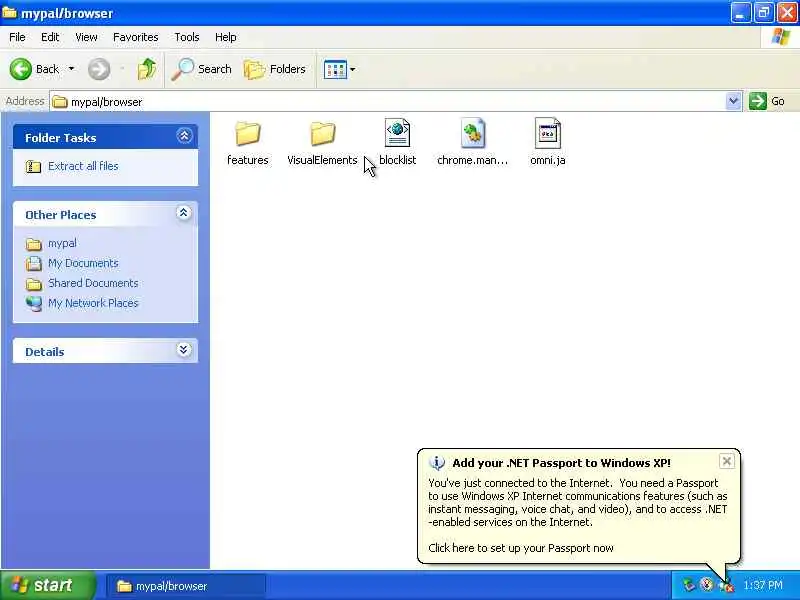800x600 pixels.
Task: Open the View menu
Action: pos(86,37)
